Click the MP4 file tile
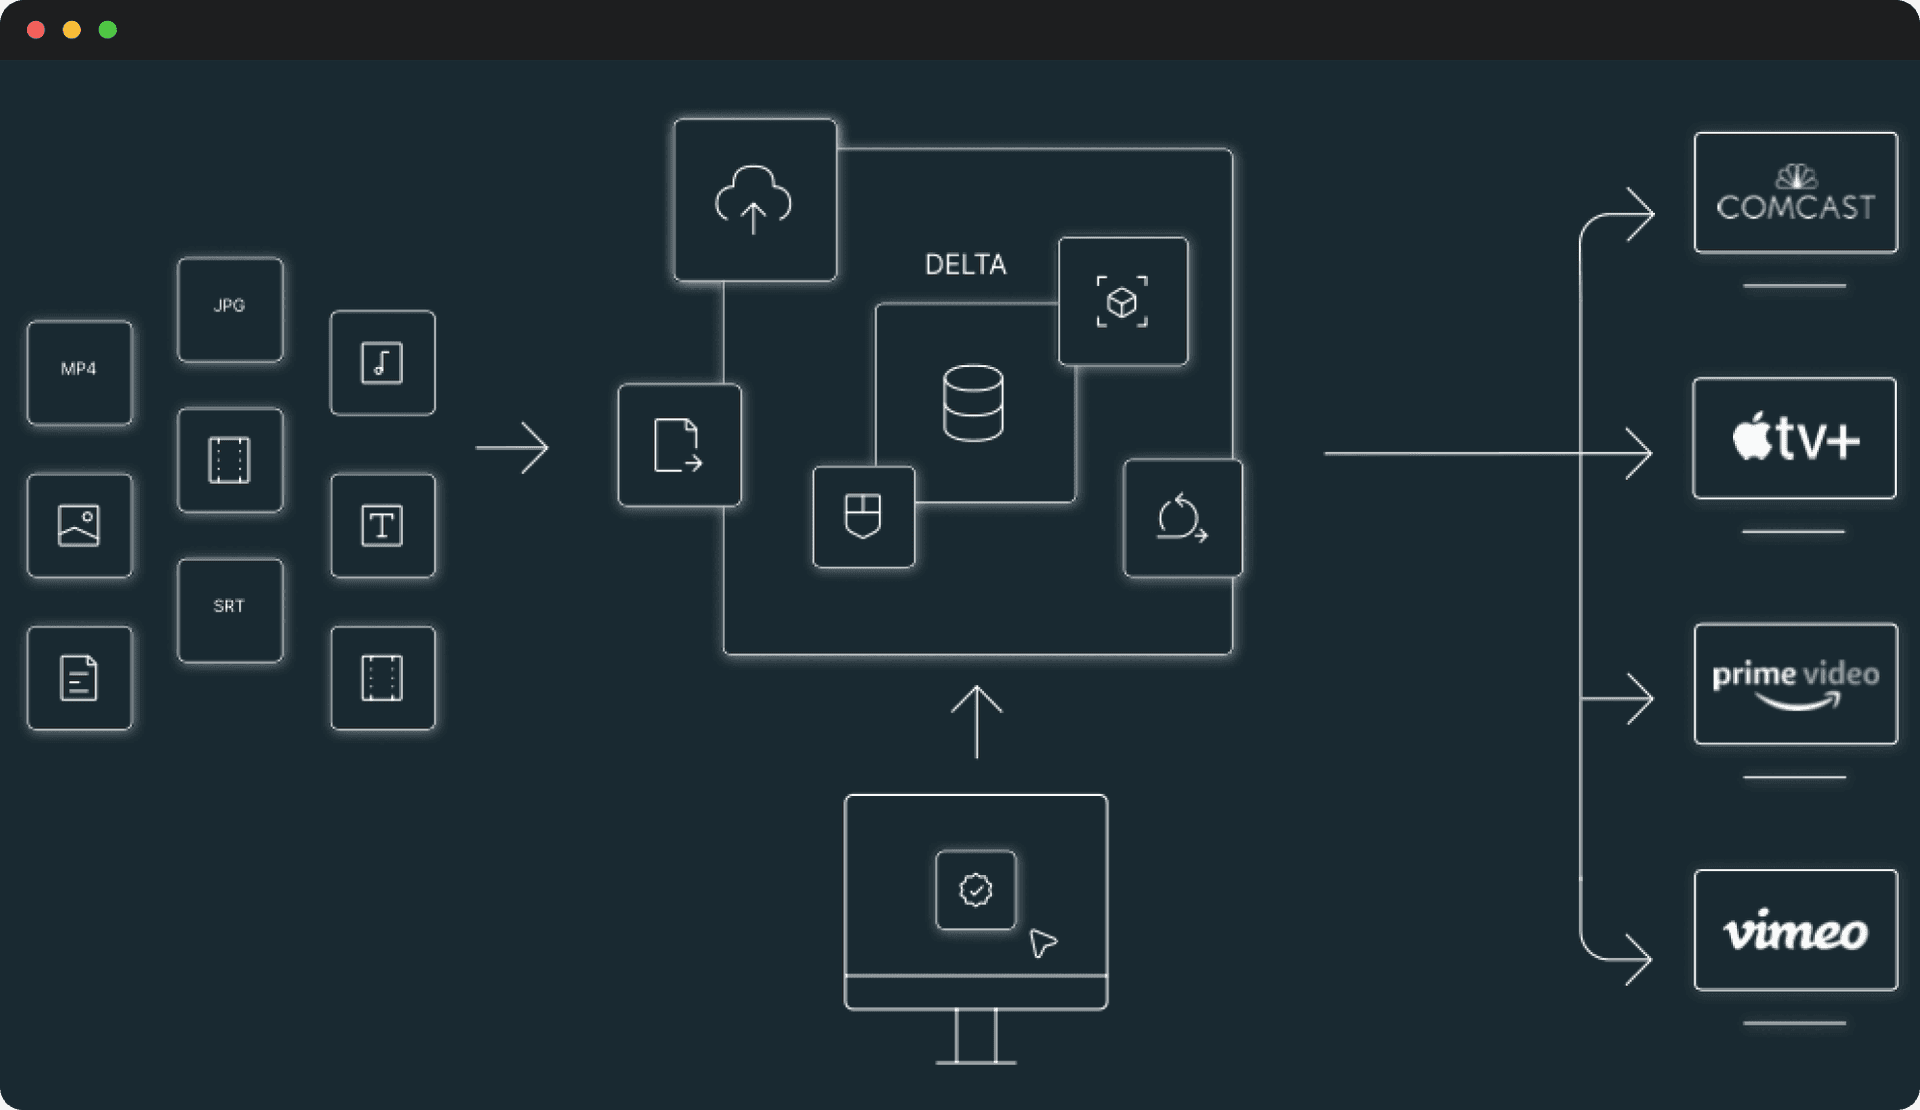The height and width of the screenshot is (1110, 1920). pos(79,372)
